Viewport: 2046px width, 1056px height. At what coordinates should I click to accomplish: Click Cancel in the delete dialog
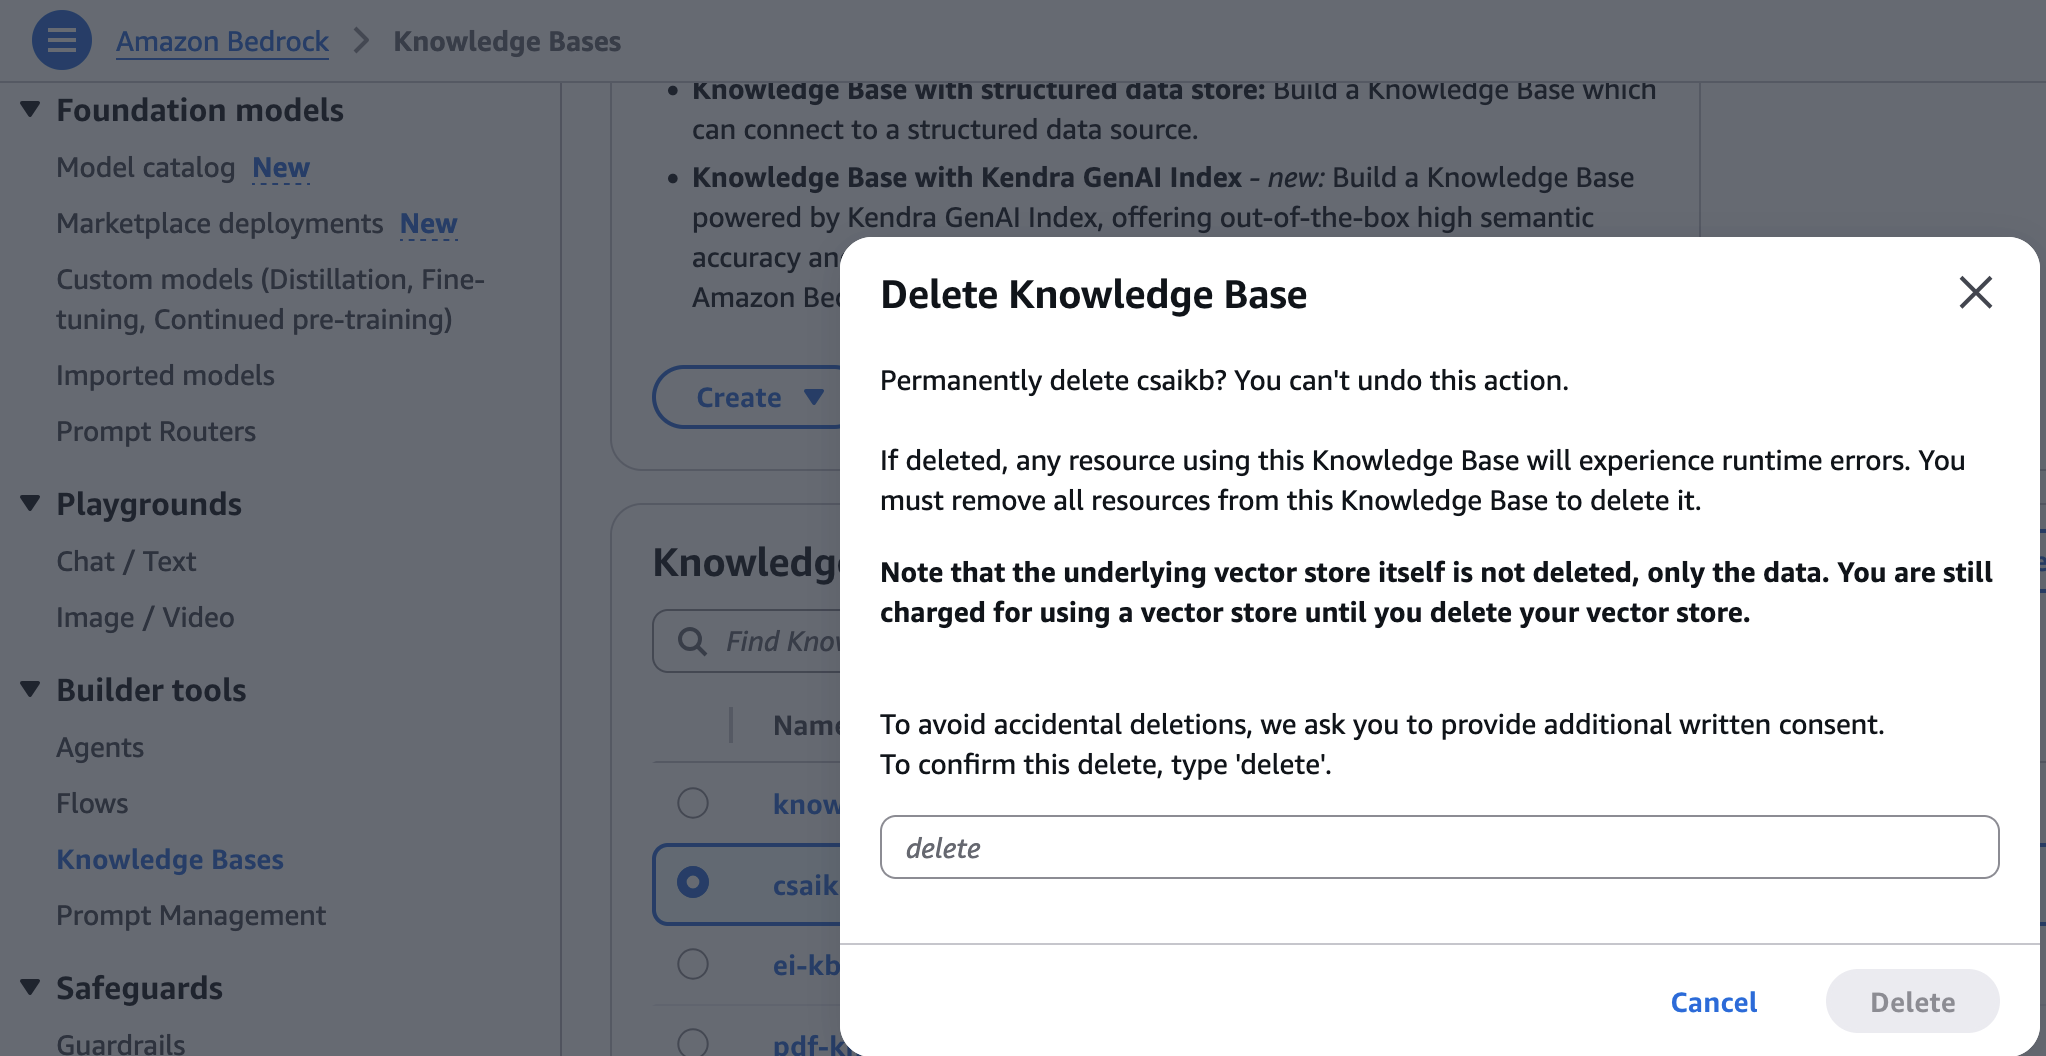pos(1713,1002)
